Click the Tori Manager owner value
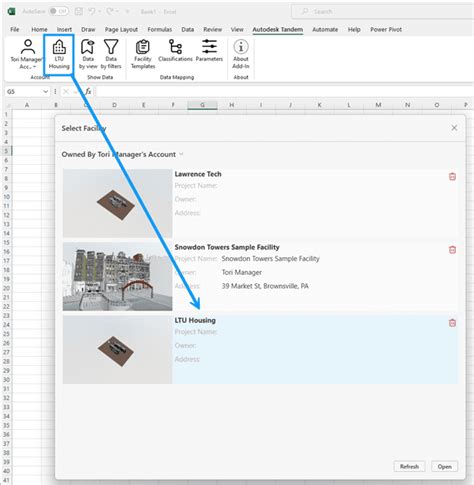 [242, 272]
